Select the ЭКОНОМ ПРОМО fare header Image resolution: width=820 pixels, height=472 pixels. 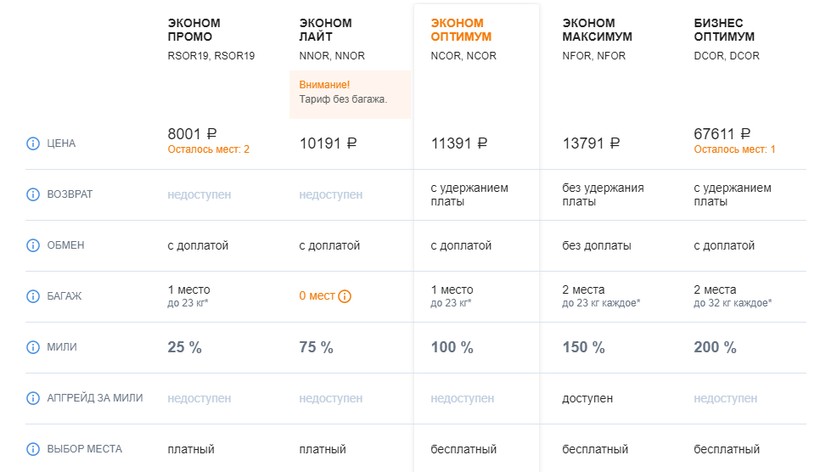tap(194, 30)
